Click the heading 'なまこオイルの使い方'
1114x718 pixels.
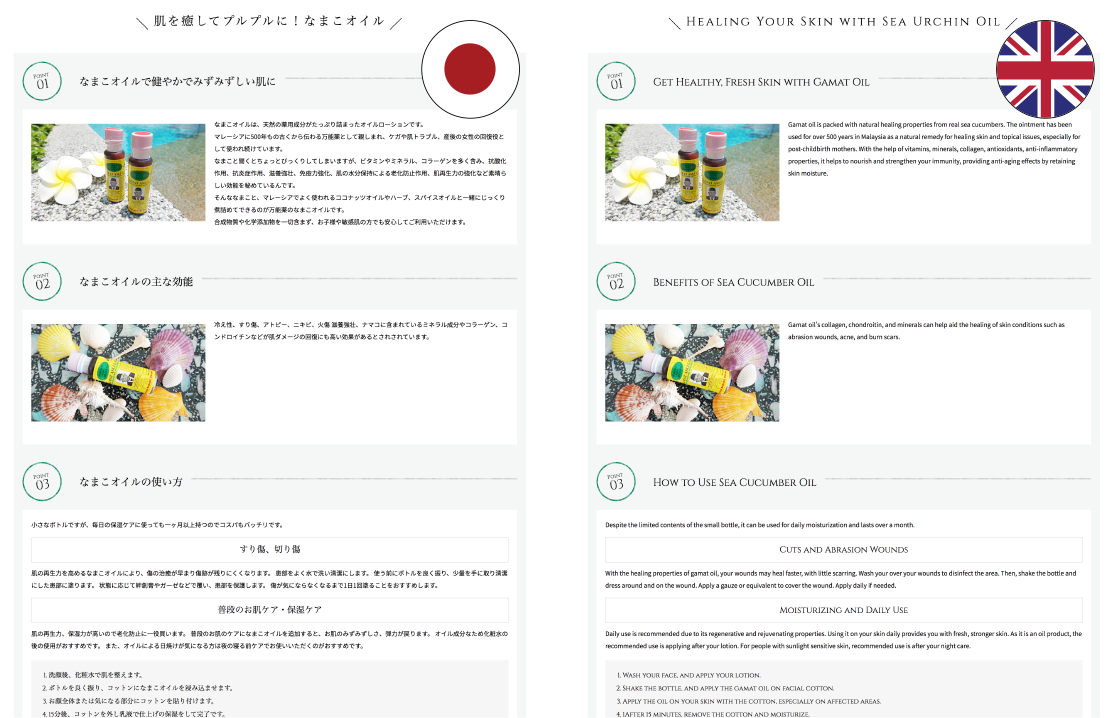(131, 482)
